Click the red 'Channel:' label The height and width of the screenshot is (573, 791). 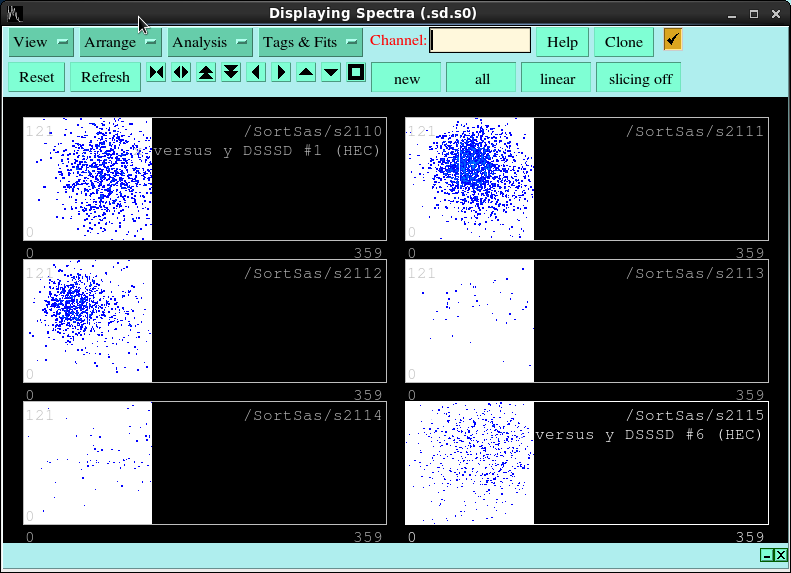[399, 40]
